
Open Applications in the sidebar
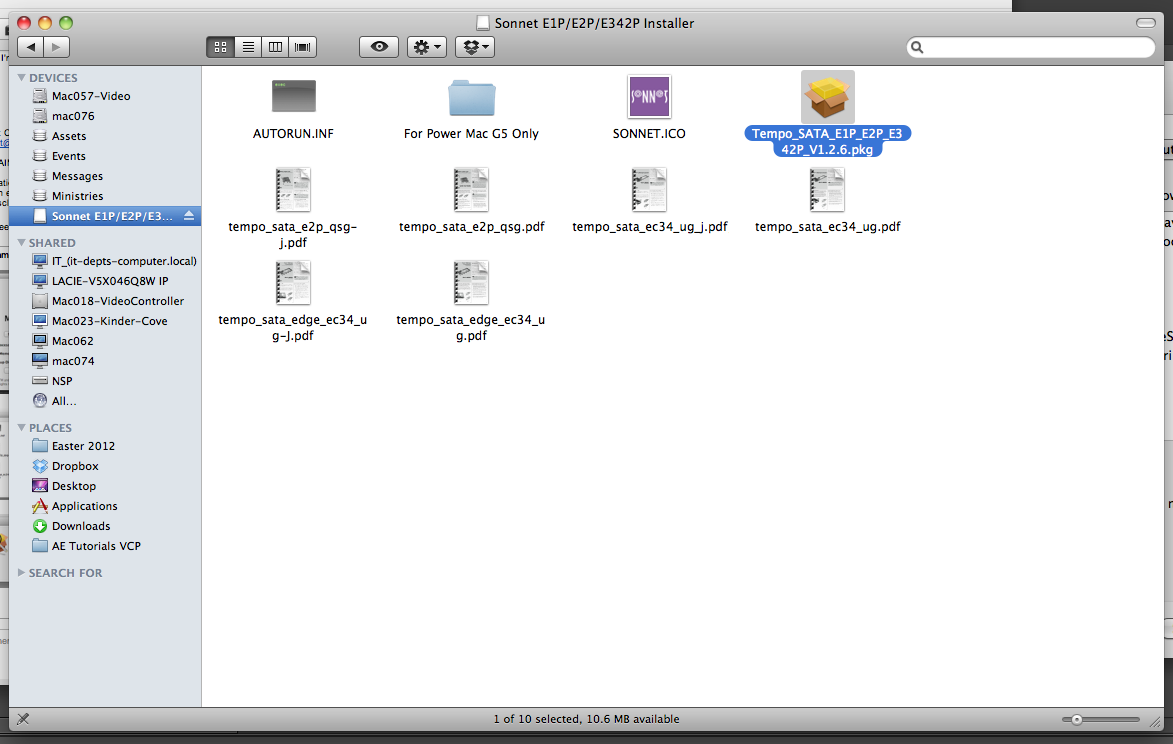click(105, 506)
